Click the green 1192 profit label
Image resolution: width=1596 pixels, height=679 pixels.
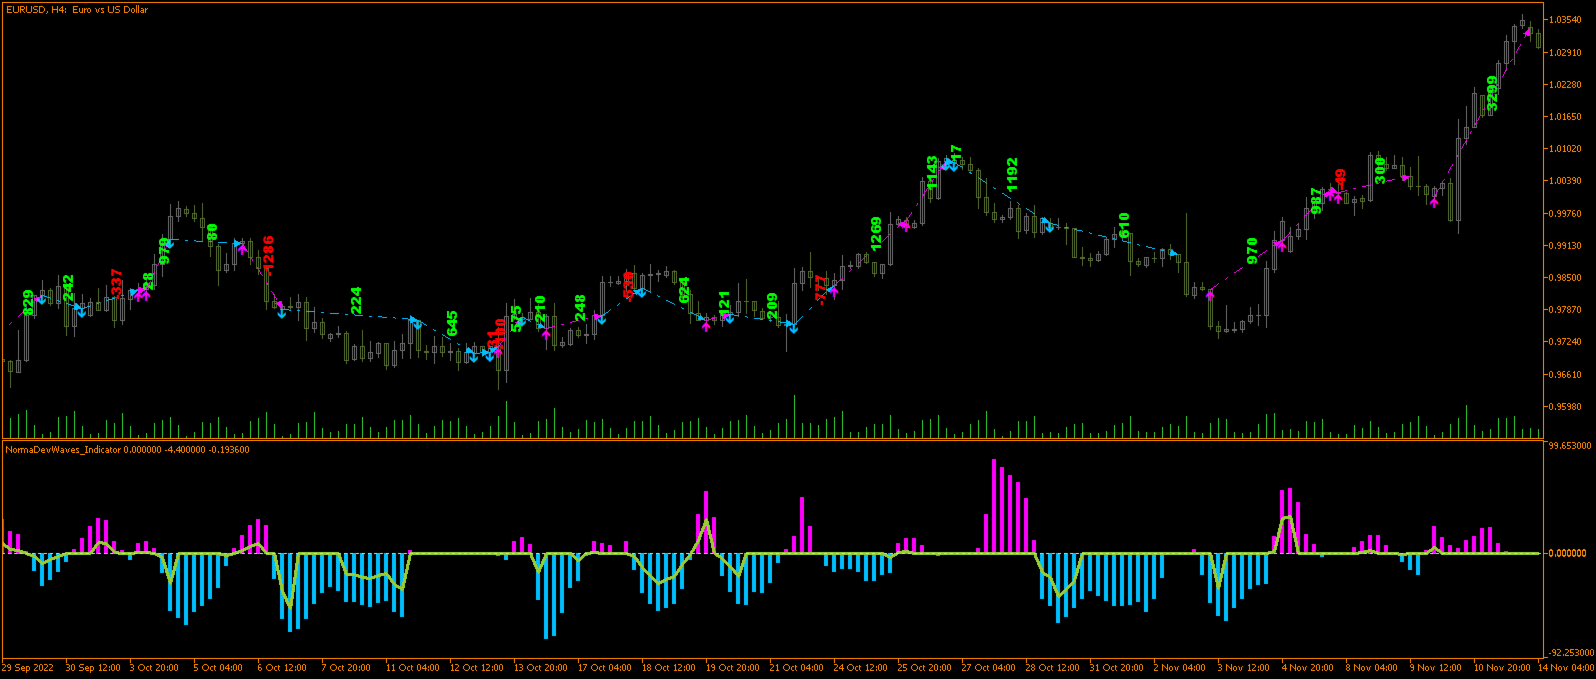tap(1012, 174)
